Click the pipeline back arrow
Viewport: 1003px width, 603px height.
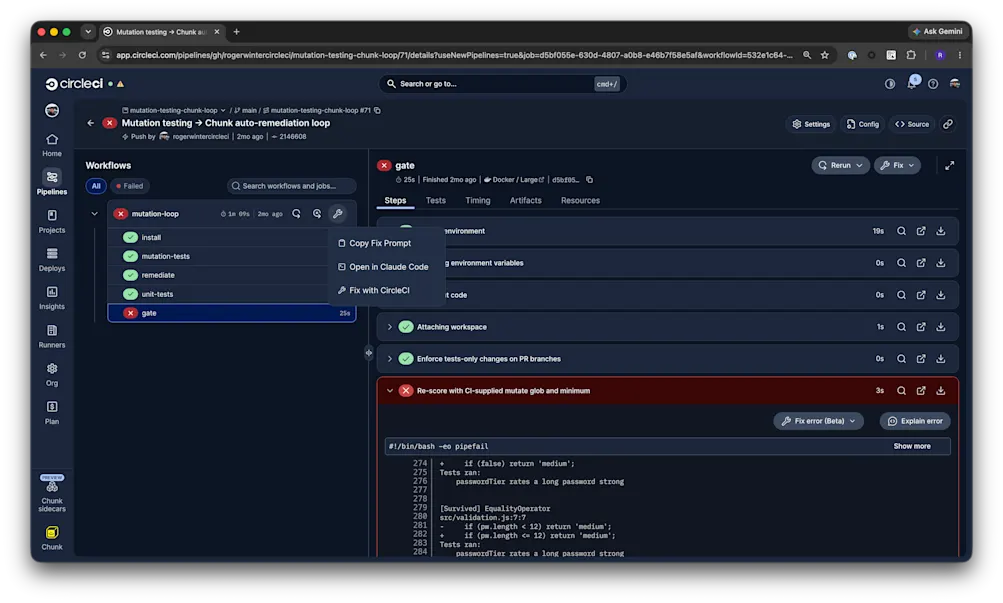pos(90,123)
